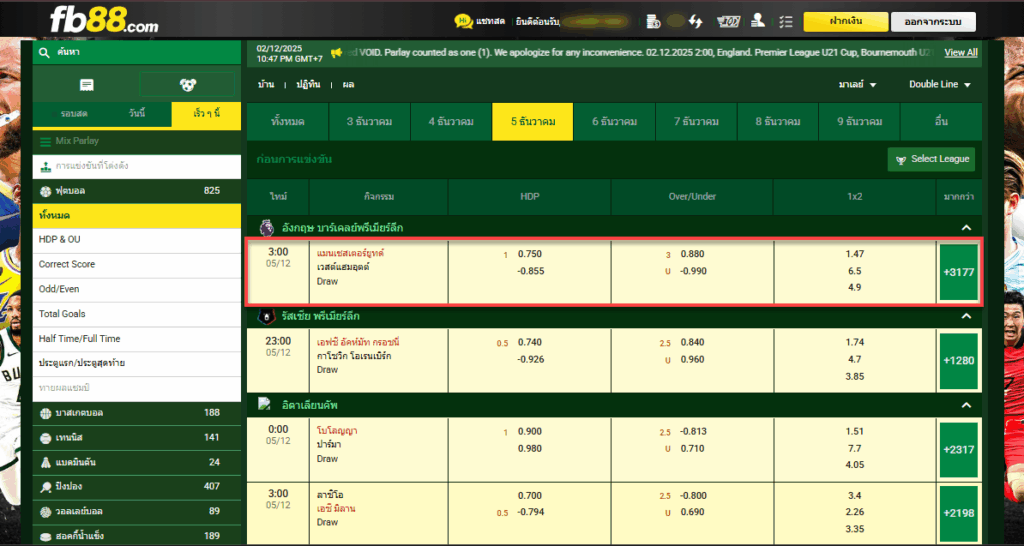Switch to the วันนี้ today tab
The width and height of the screenshot is (1024, 546).
point(137,114)
